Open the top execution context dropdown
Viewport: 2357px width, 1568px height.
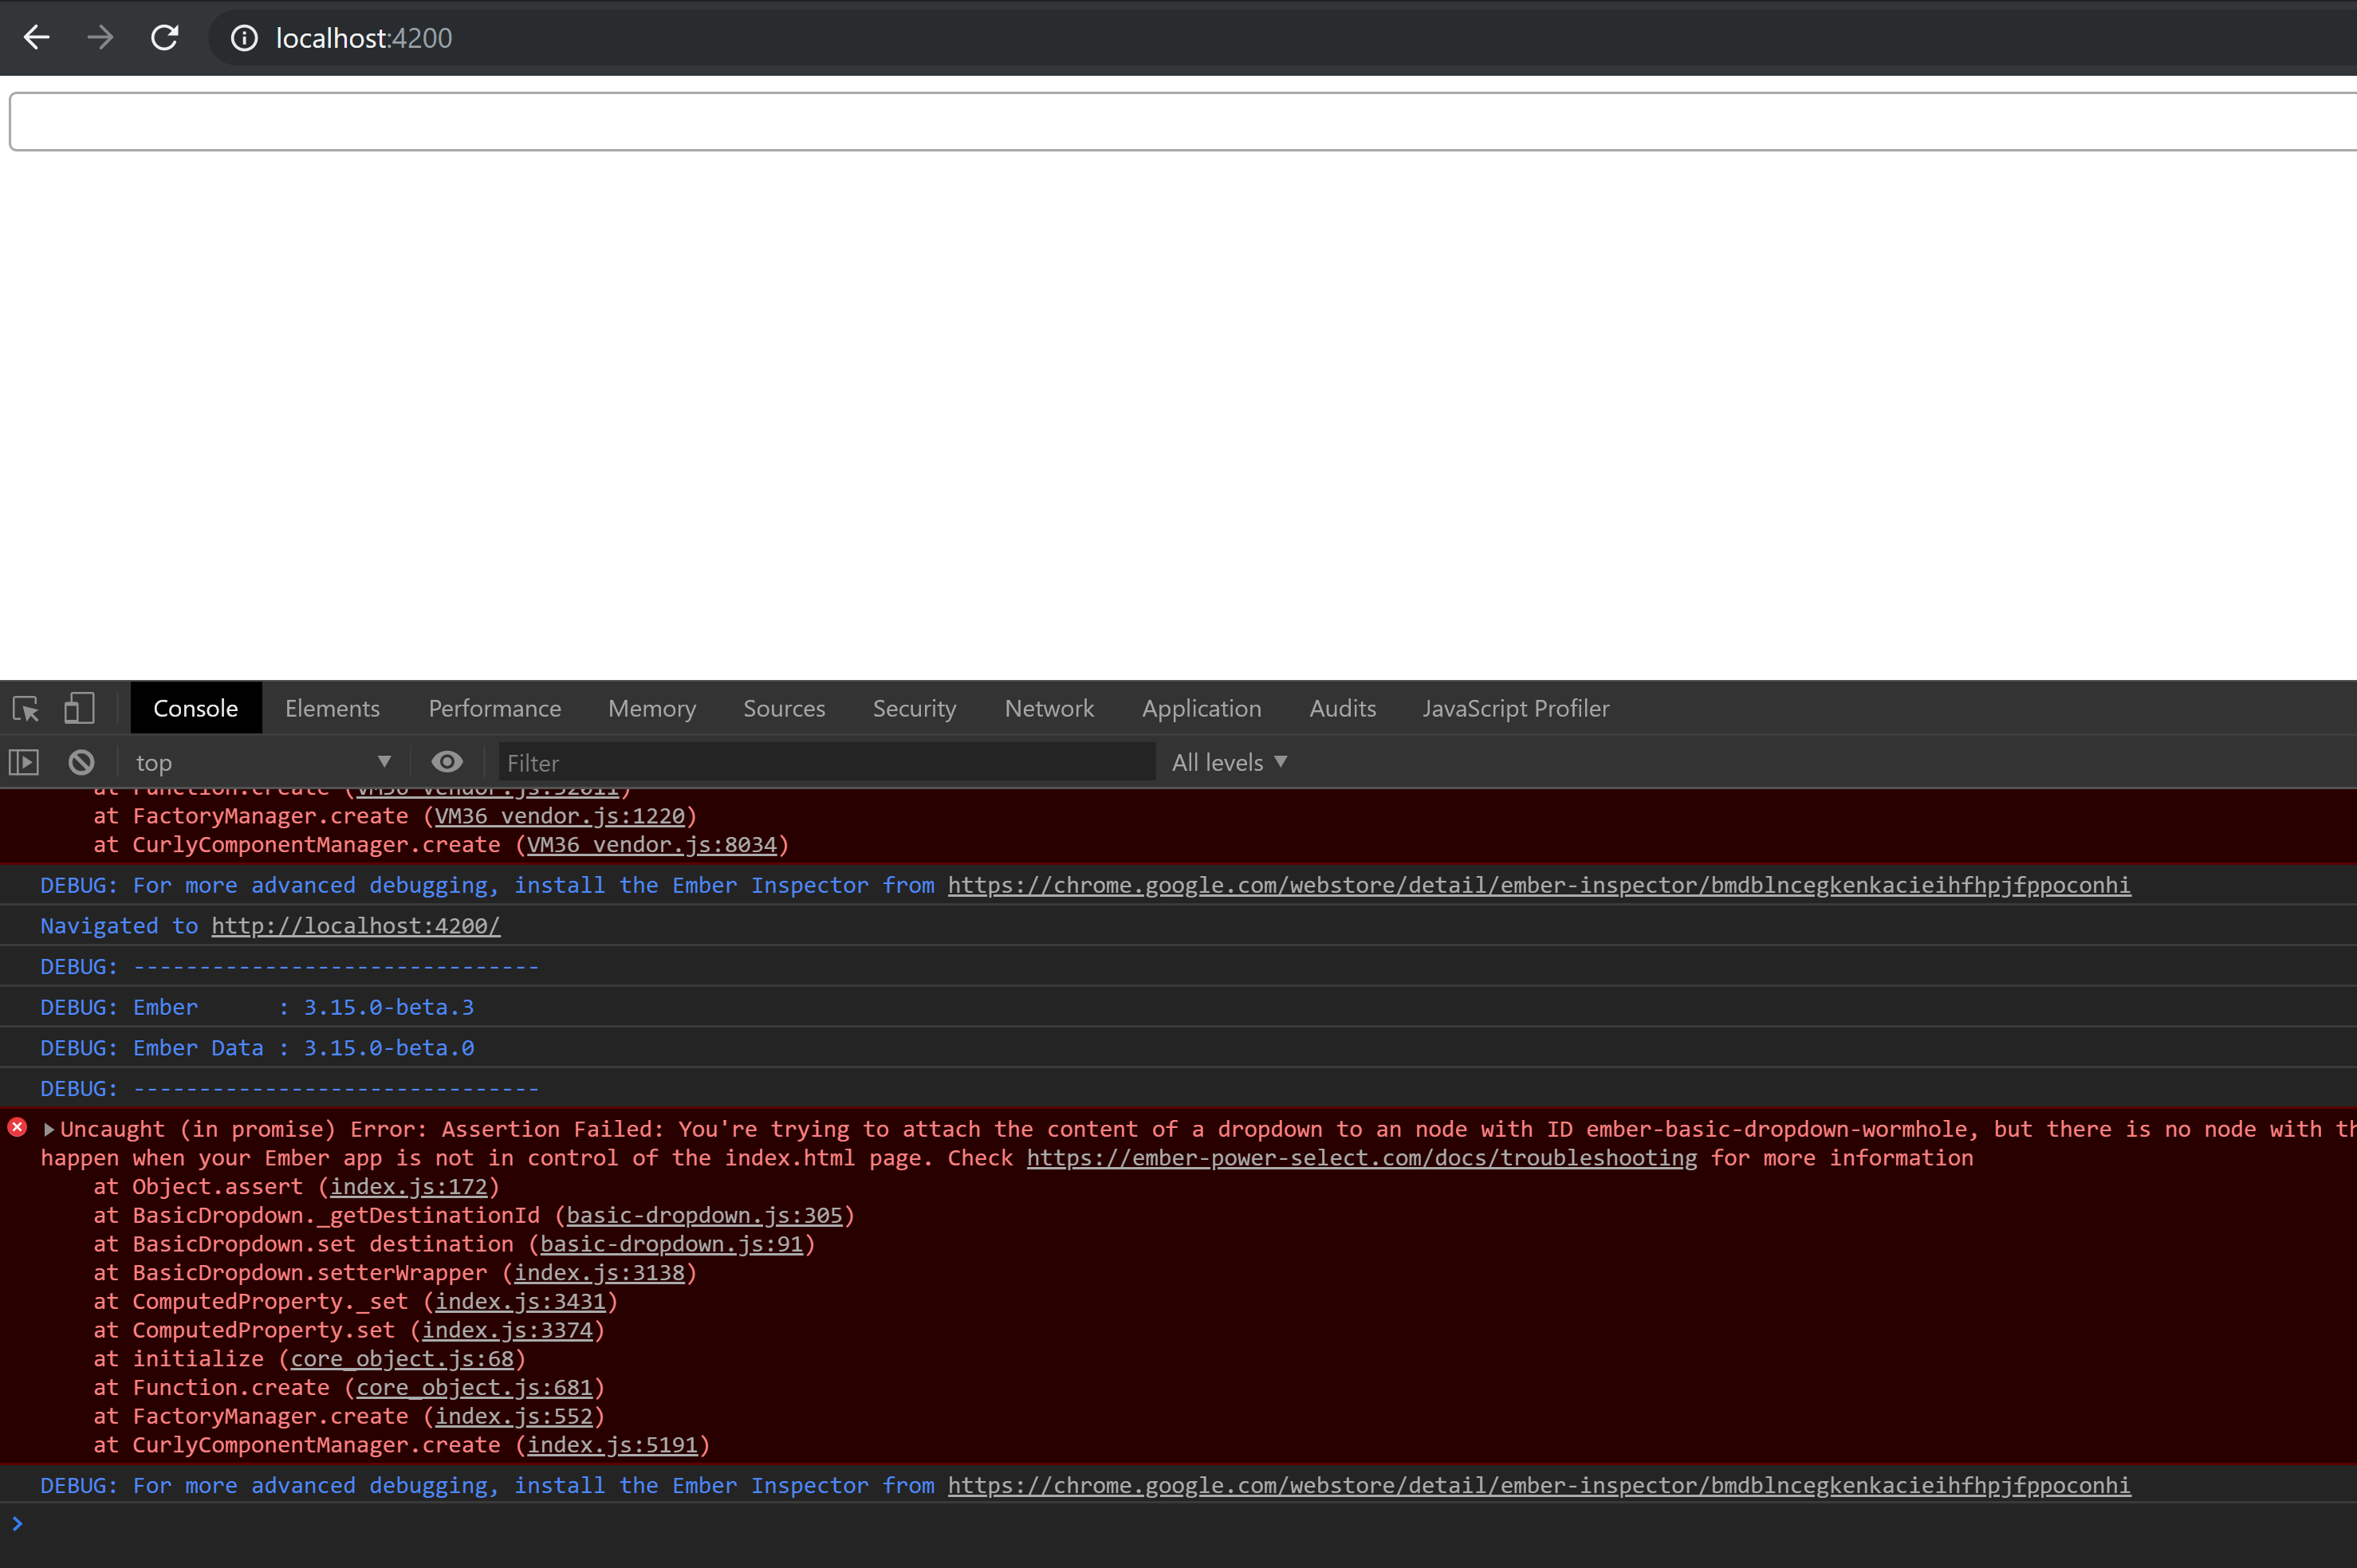pyautogui.click(x=265, y=761)
